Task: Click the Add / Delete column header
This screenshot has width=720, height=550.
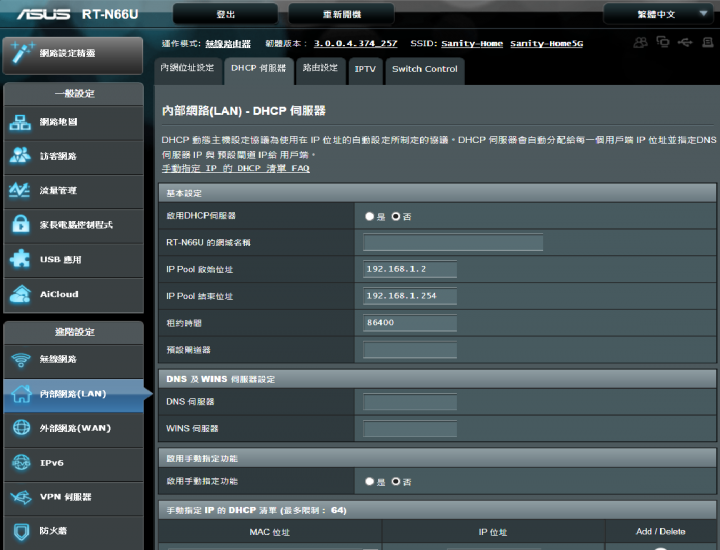Action: coord(661,532)
